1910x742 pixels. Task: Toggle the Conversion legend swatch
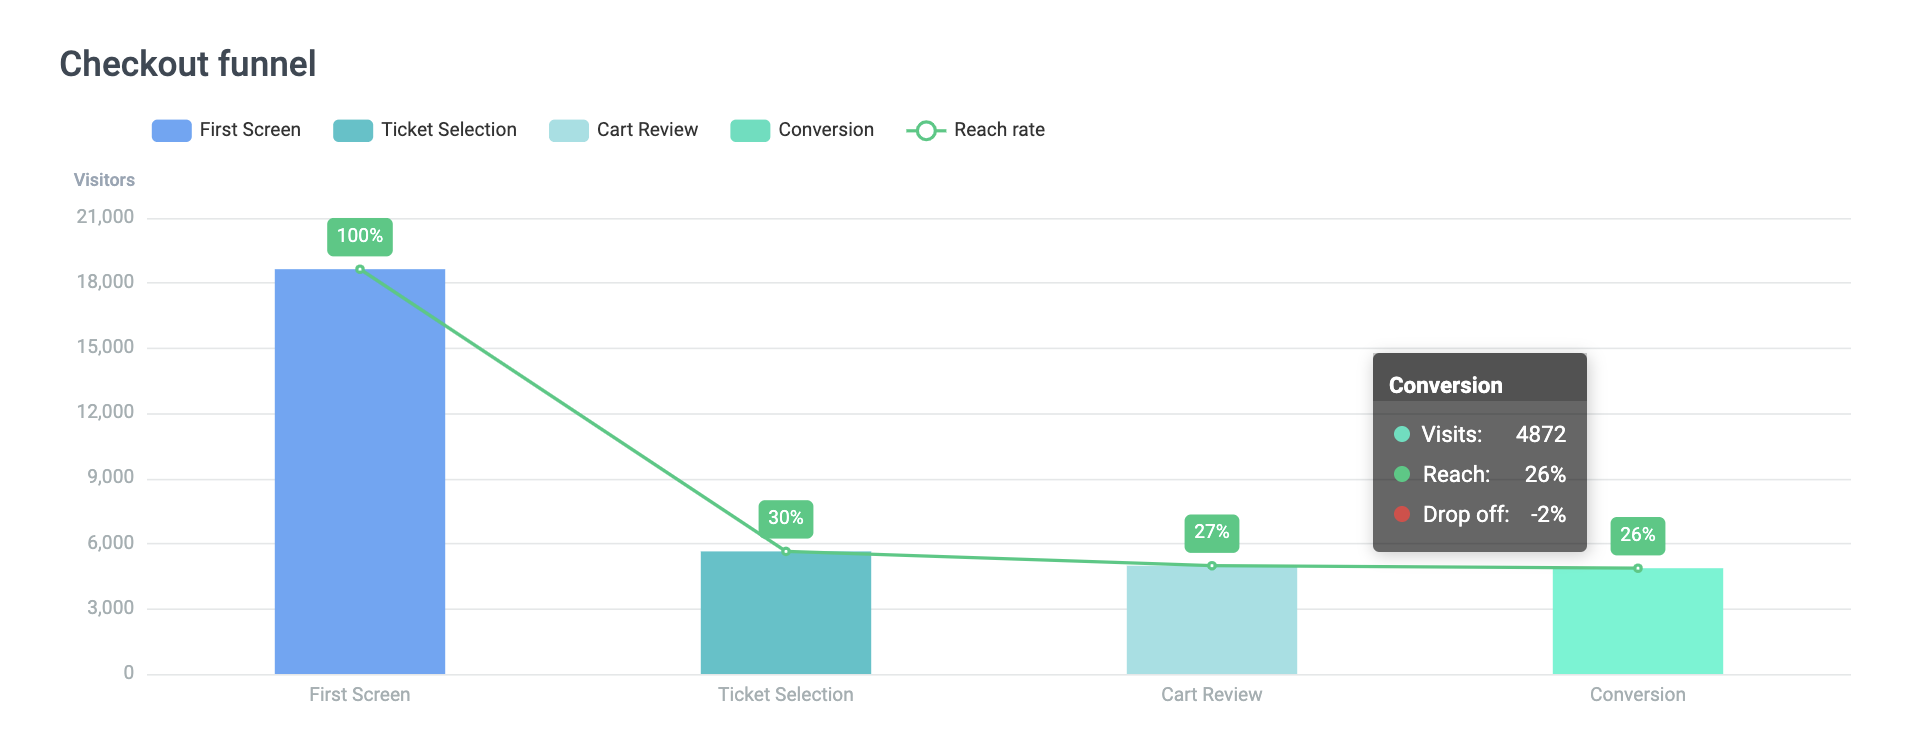pyautogui.click(x=749, y=131)
